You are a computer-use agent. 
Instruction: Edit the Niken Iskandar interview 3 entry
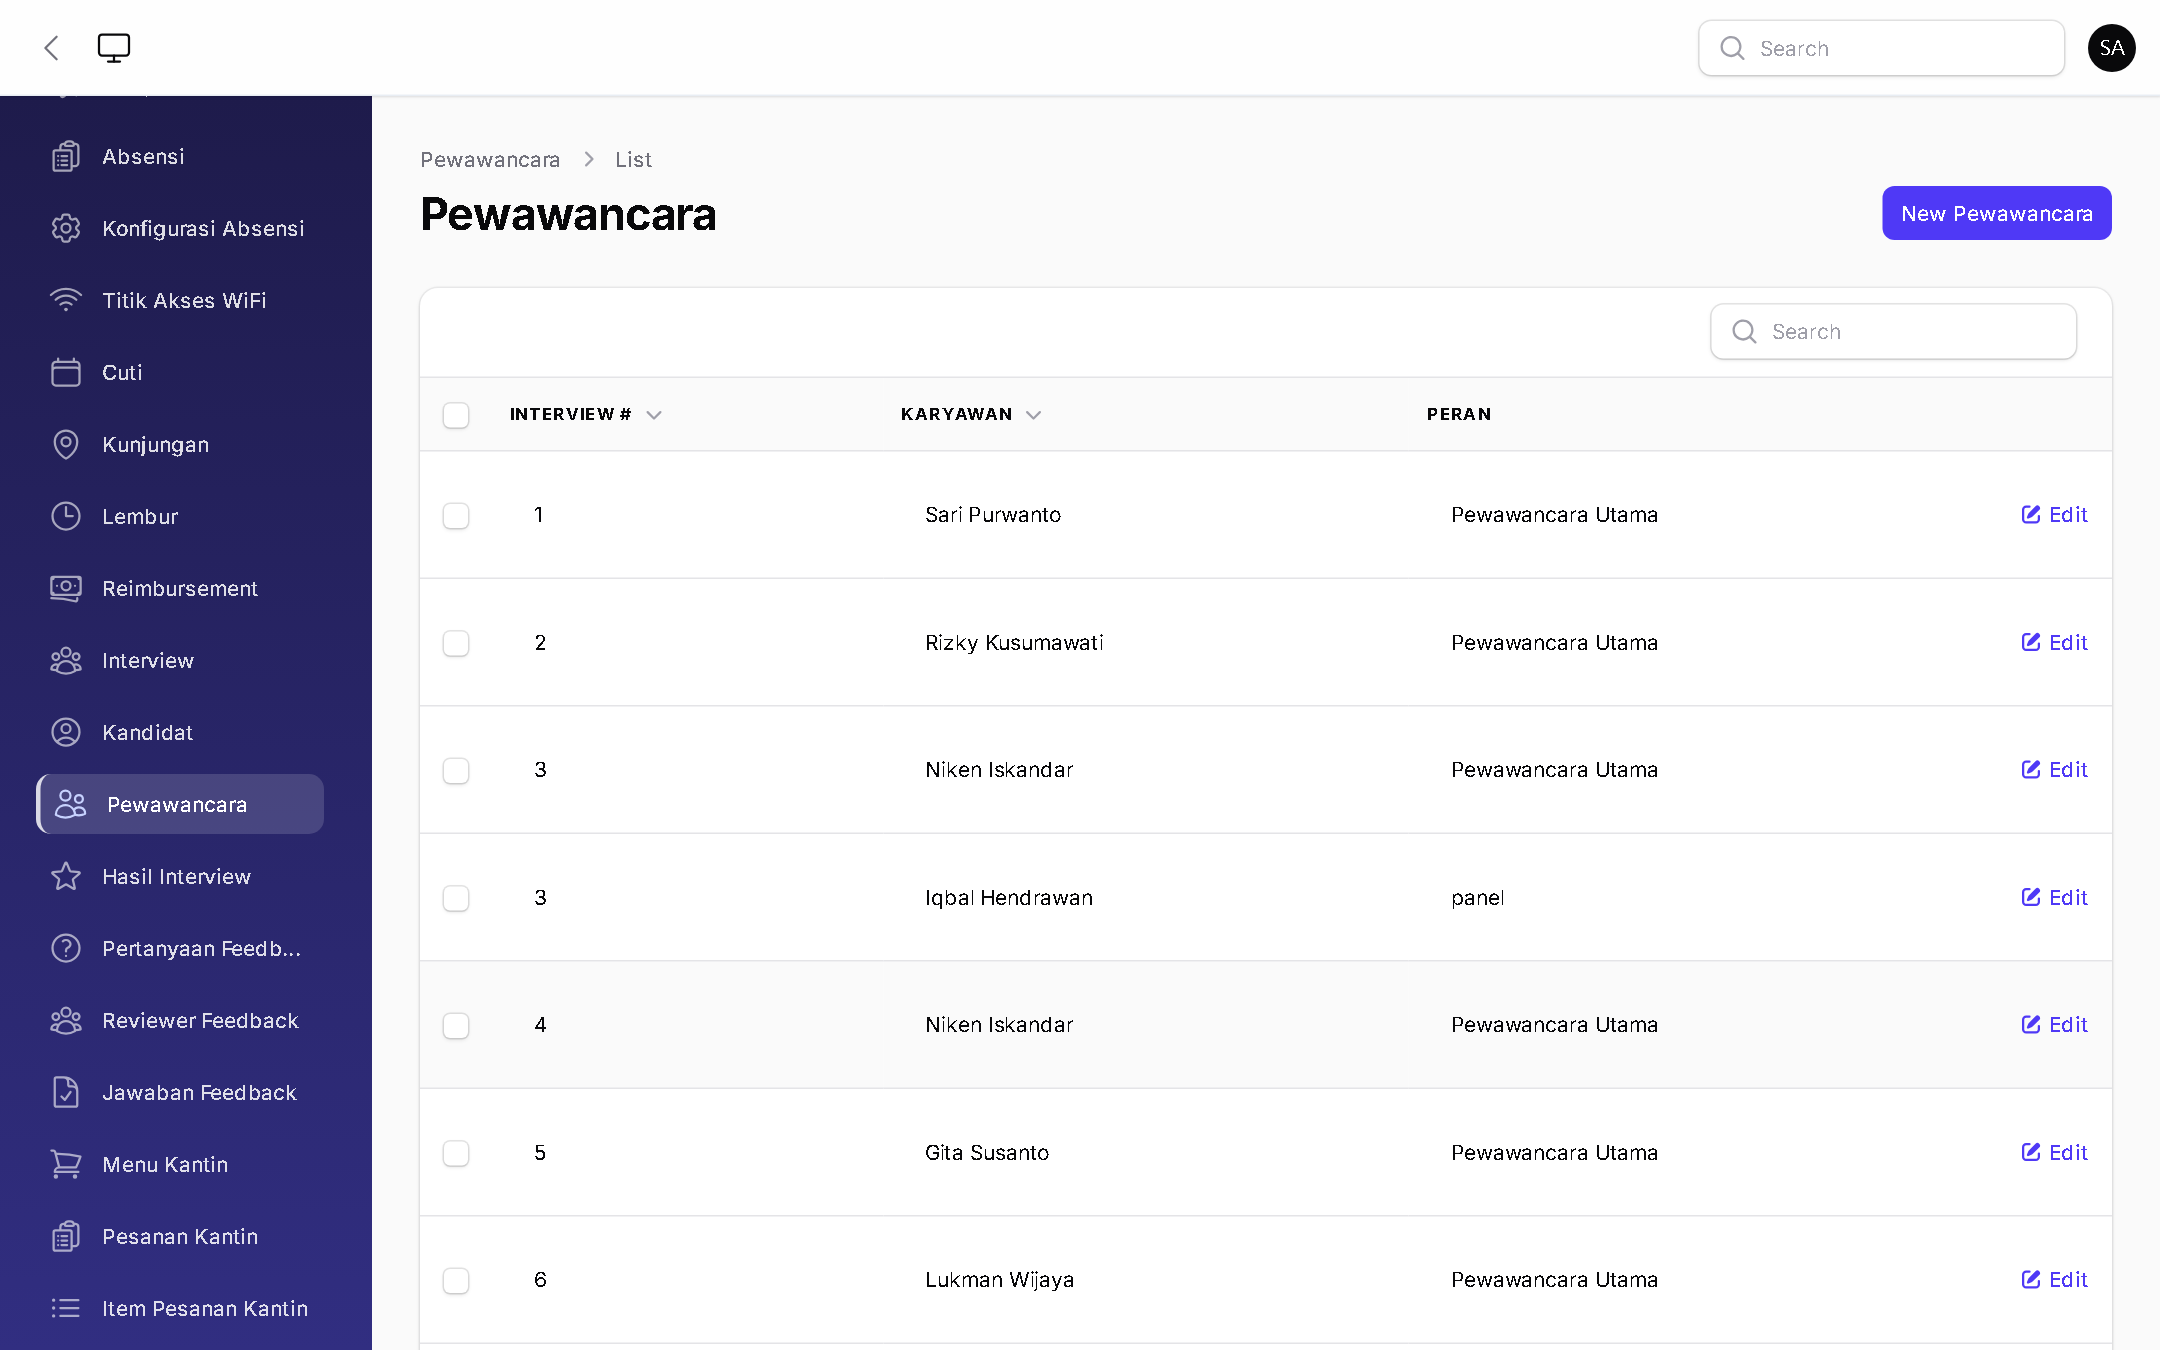(2054, 770)
